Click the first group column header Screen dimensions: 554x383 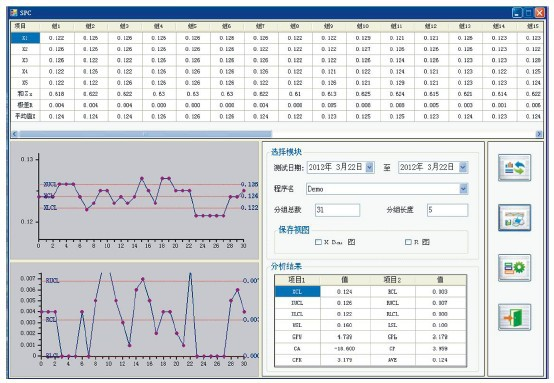57,26
